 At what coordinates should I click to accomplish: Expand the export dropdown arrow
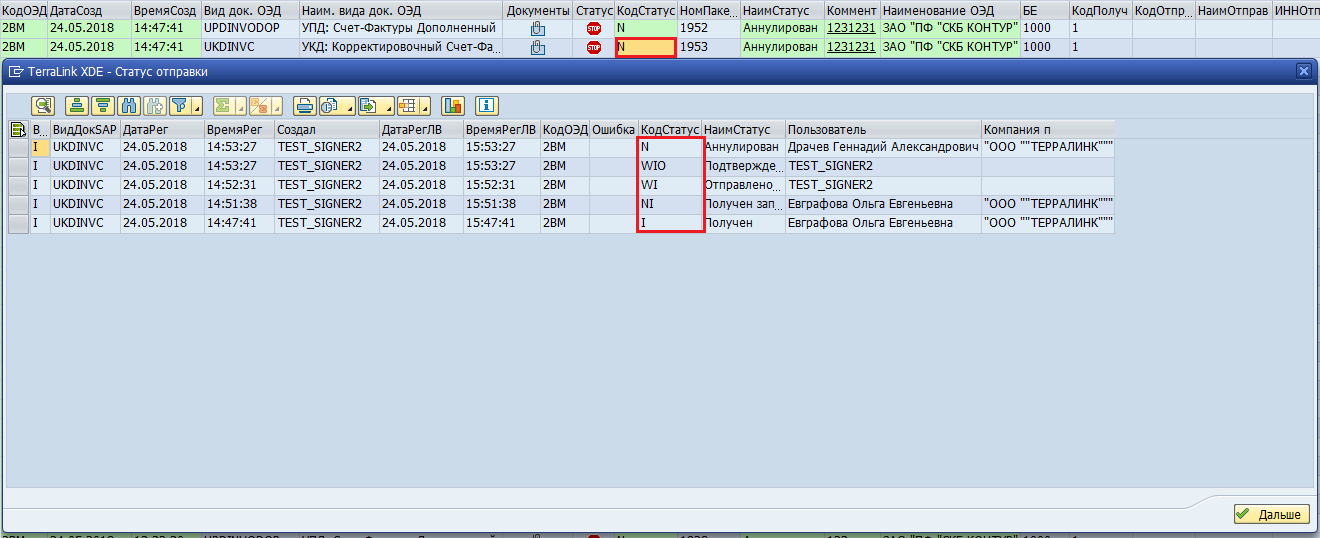387,107
